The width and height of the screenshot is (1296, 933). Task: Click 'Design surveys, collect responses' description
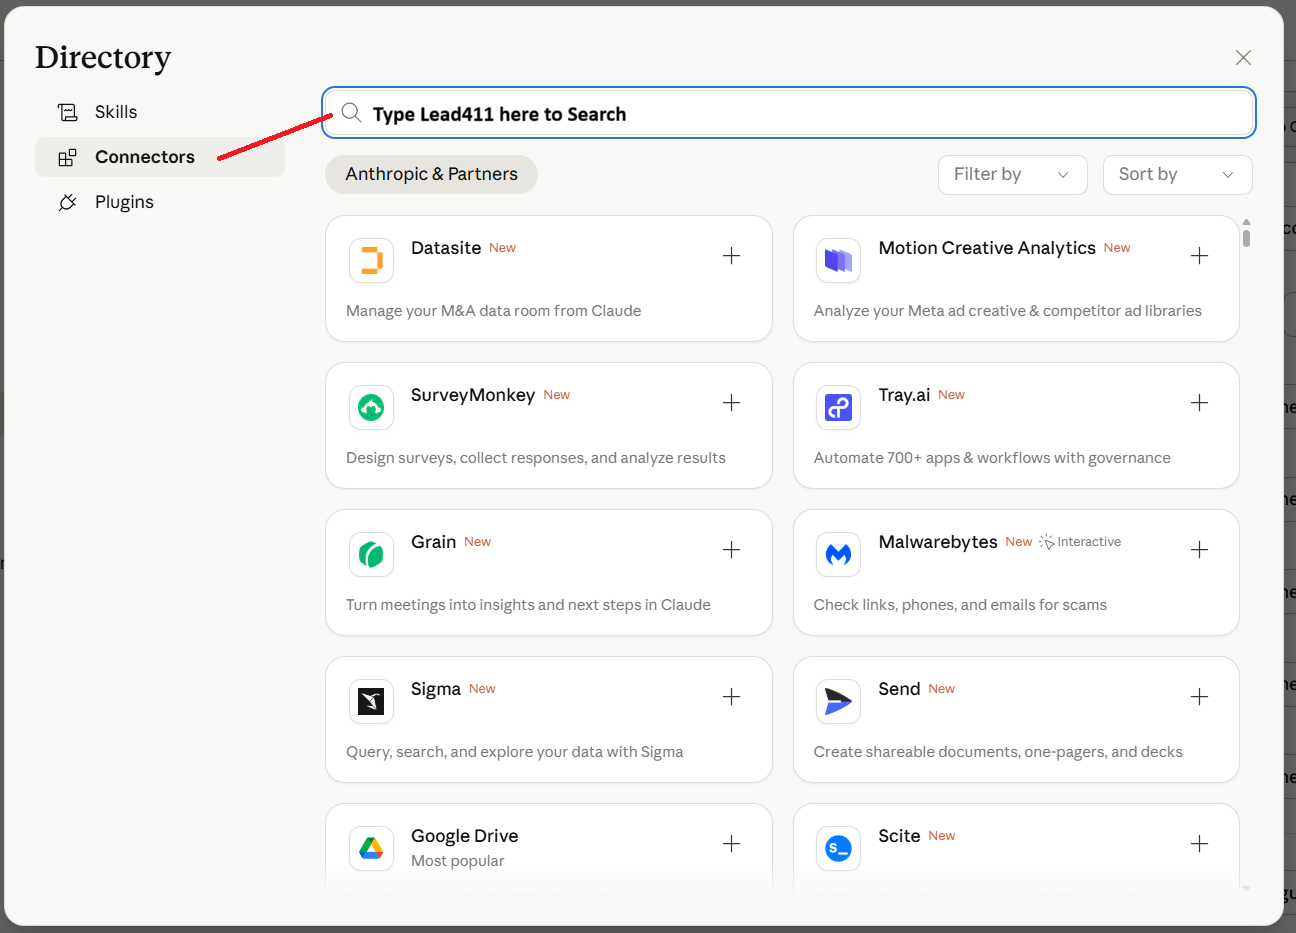[536, 458]
